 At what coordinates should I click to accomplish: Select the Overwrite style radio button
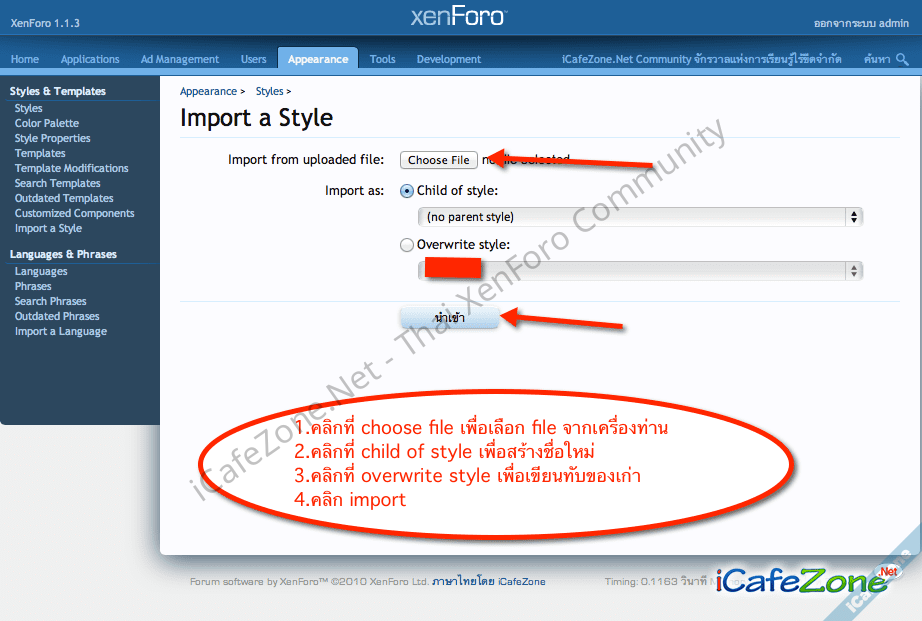407,245
